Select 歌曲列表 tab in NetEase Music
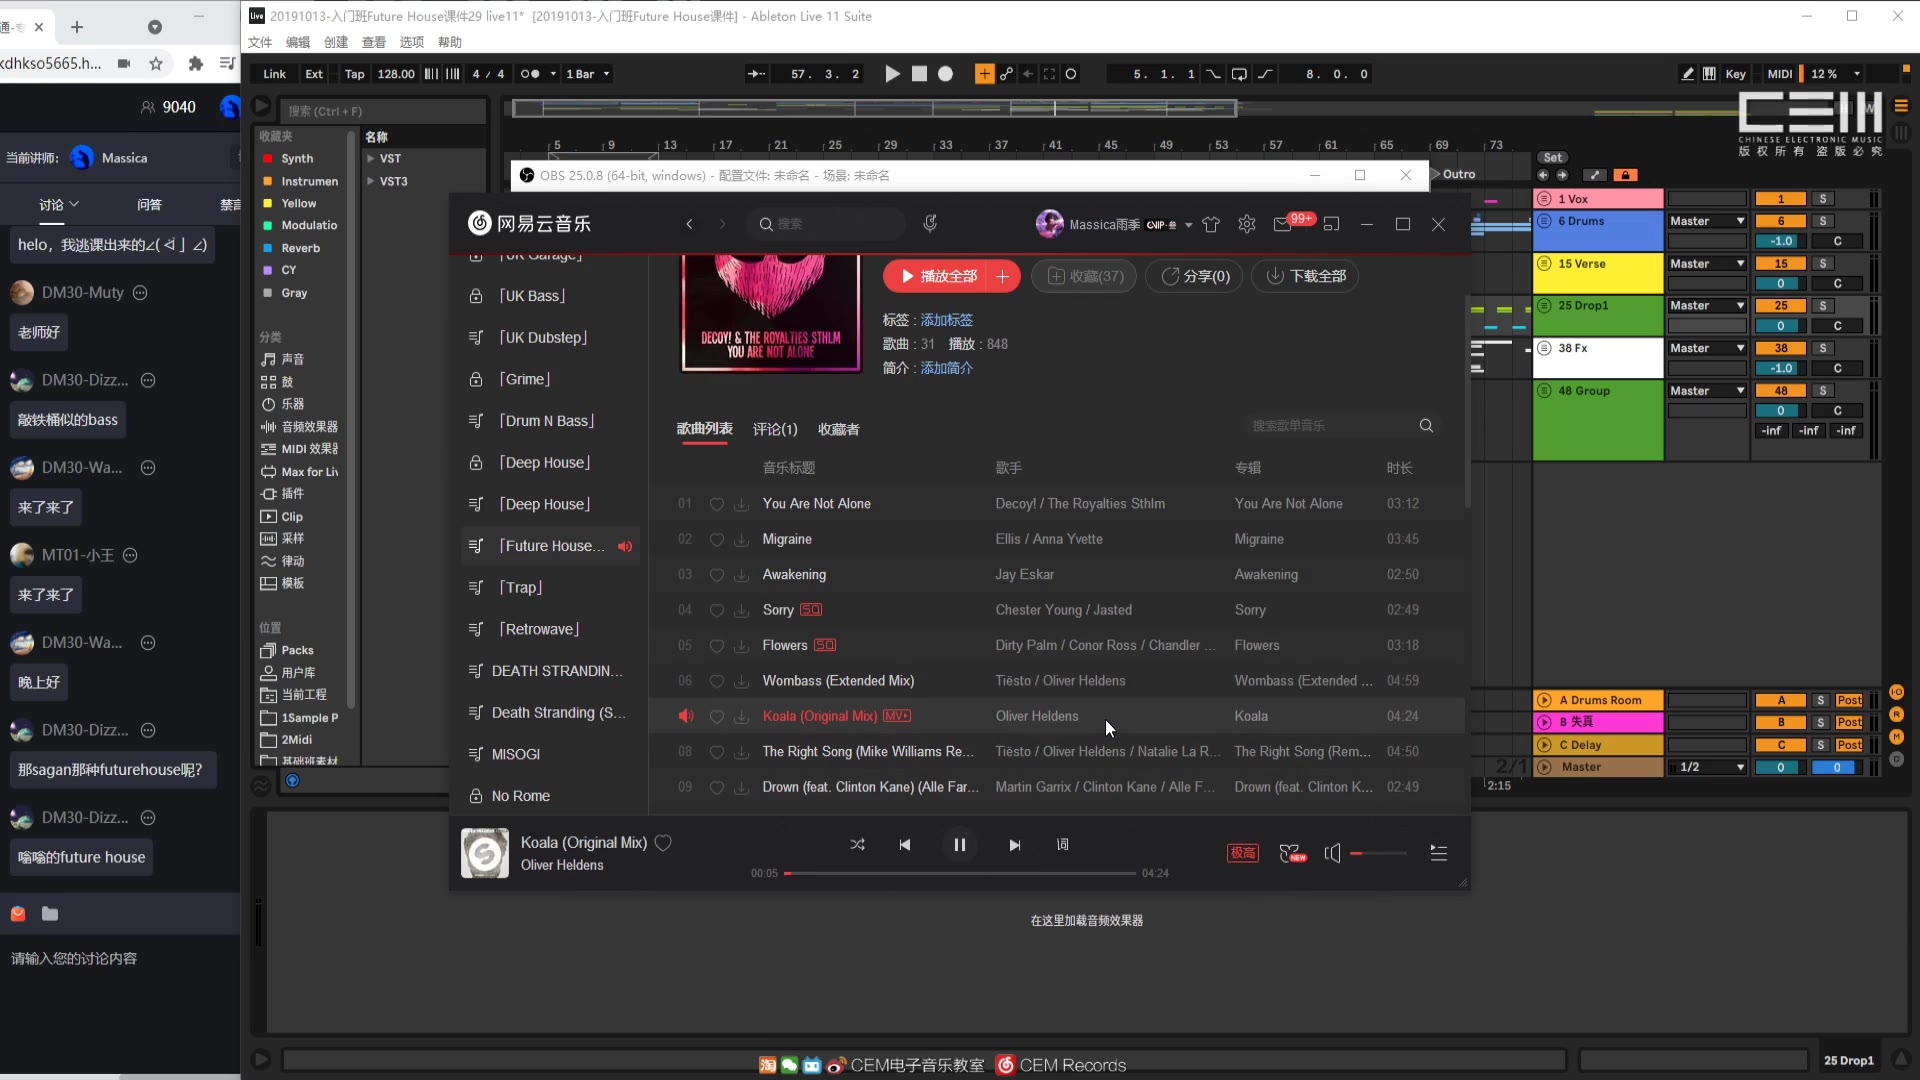This screenshot has width=1920, height=1080. coord(707,429)
